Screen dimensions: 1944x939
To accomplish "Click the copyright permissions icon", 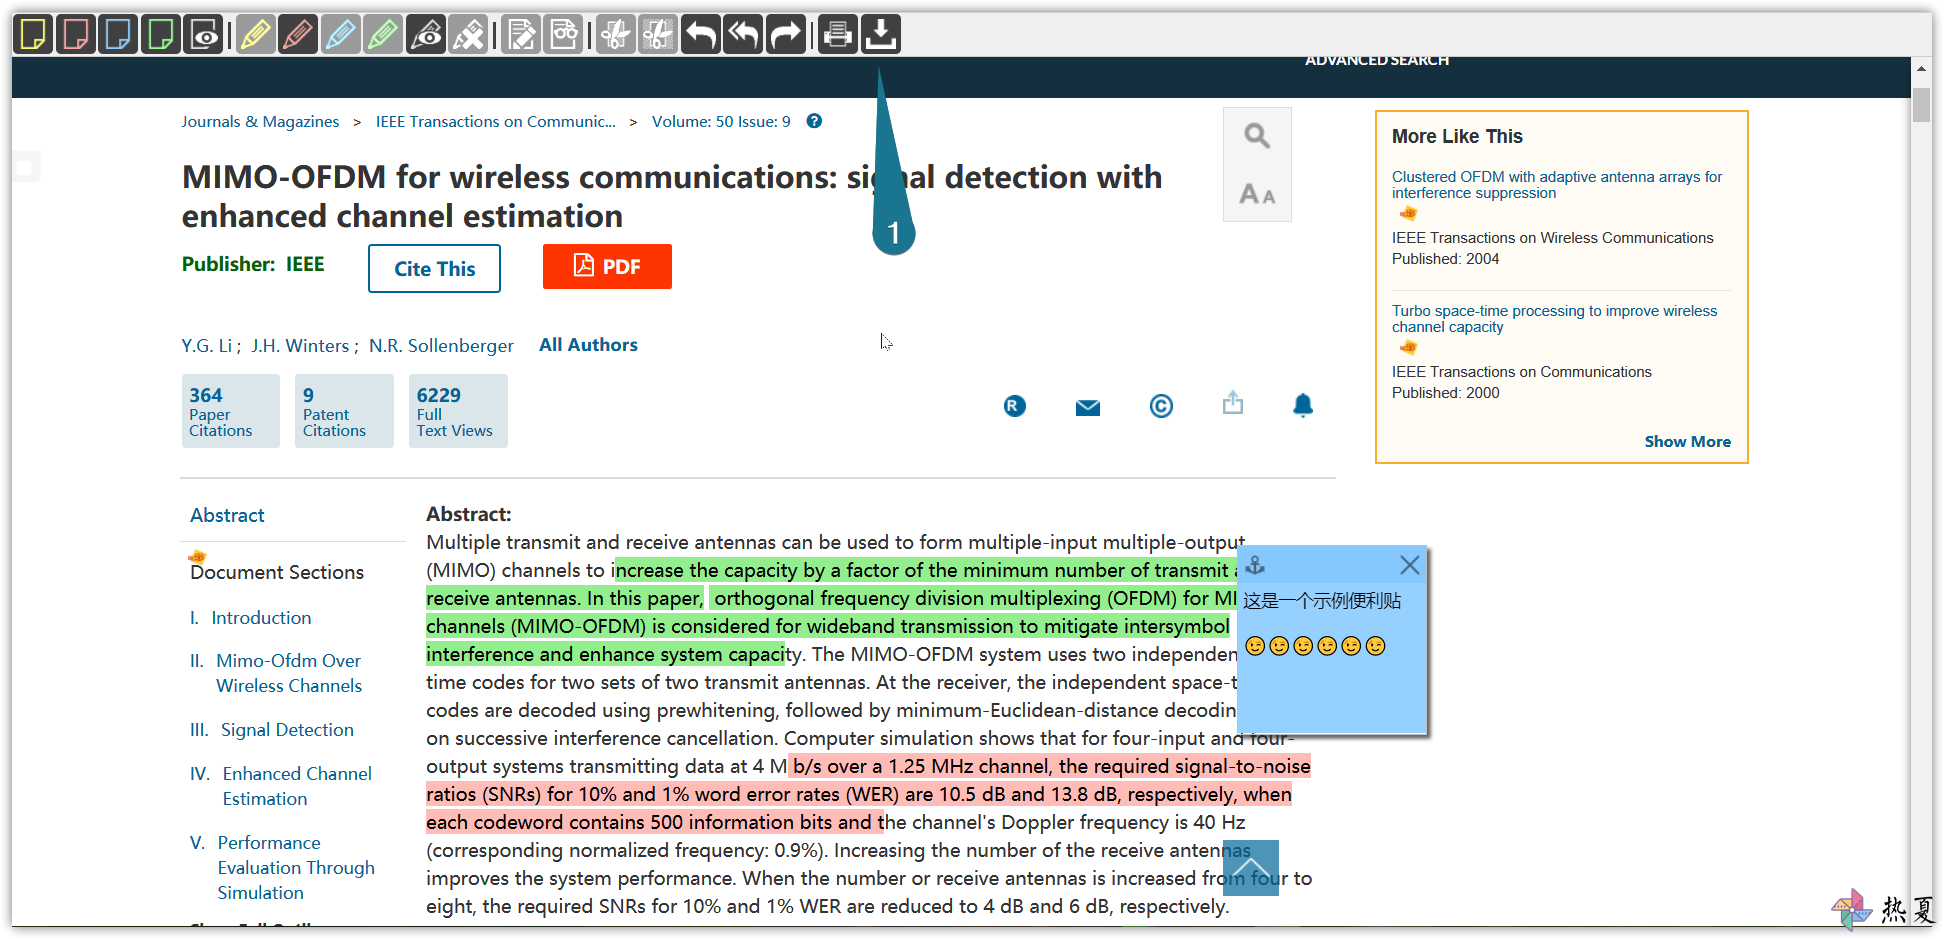I will point(1161,406).
